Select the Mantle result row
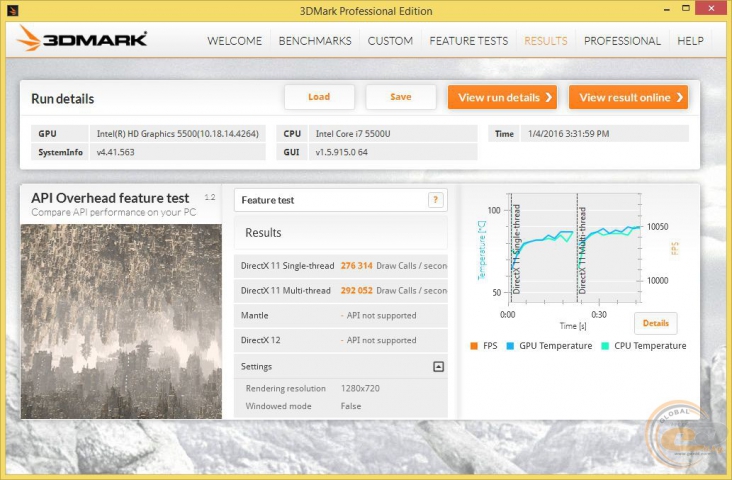Screen dimensions: 732x480 [341, 316]
